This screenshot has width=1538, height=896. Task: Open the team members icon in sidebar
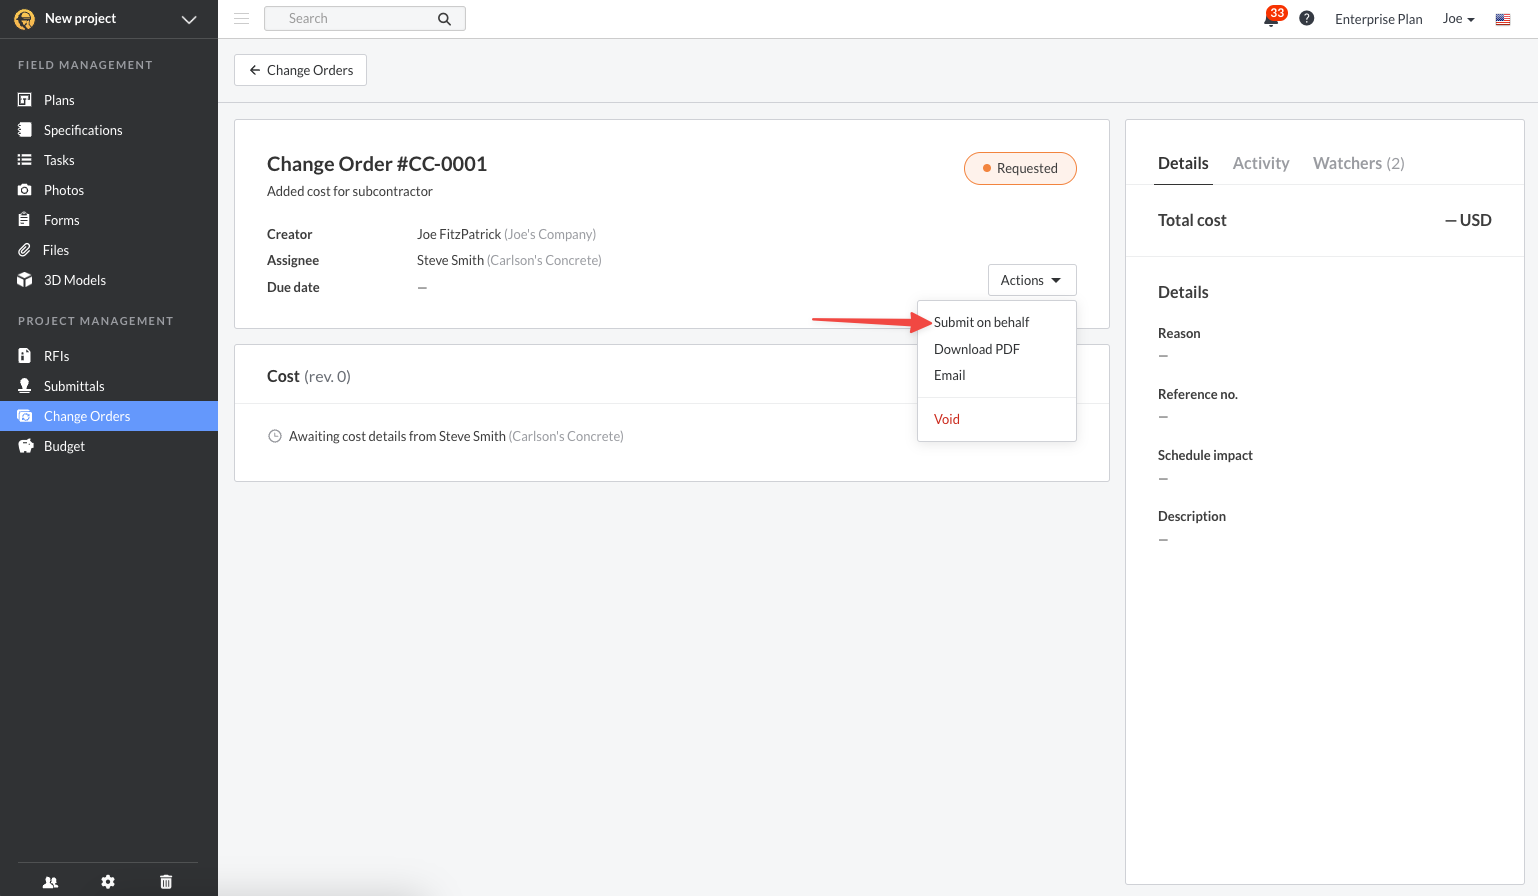(50, 882)
